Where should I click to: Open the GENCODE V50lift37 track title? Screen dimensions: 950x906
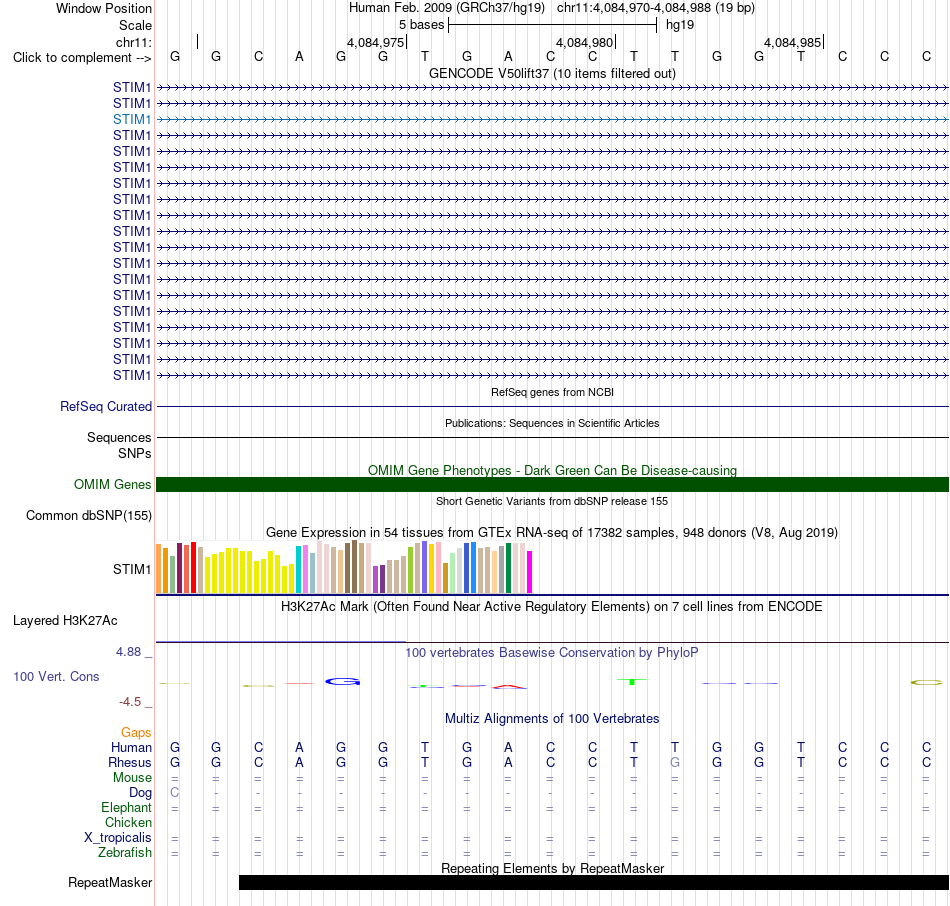click(x=552, y=73)
